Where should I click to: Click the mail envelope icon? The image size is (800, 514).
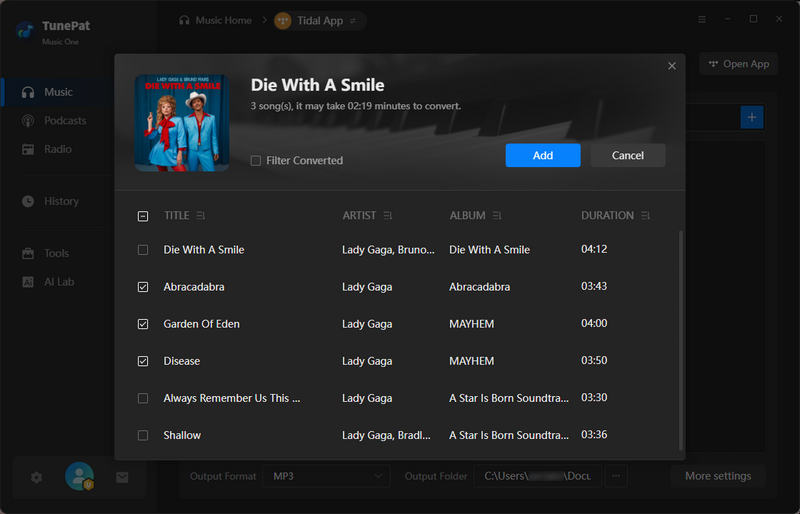[122, 477]
